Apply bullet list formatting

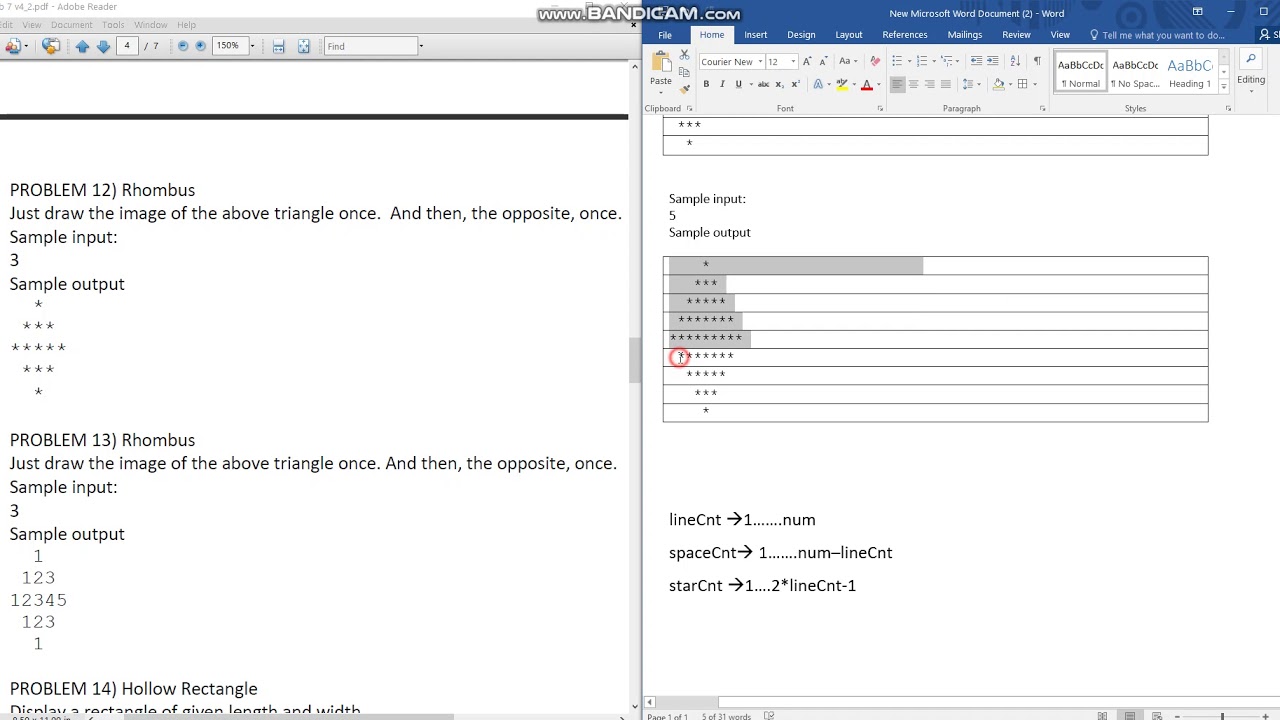(897, 62)
